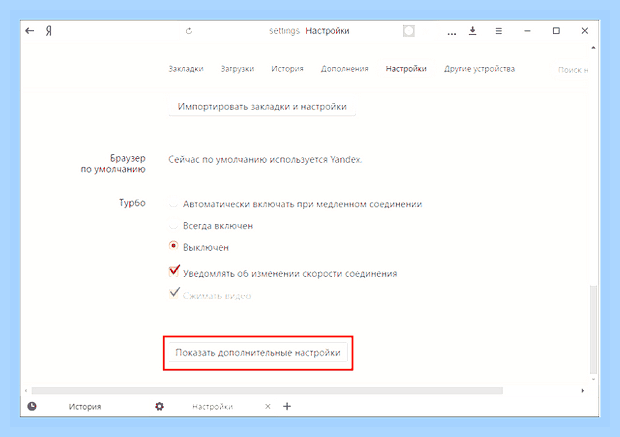Image resolution: width=620 pixels, height=437 pixels.
Task: Open the История section
Action: (287, 69)
